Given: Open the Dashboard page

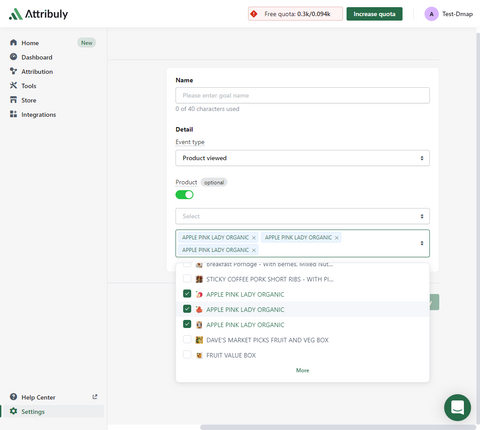Looking at the screenshot, I should pyautogui.click(x=37, y=57).
